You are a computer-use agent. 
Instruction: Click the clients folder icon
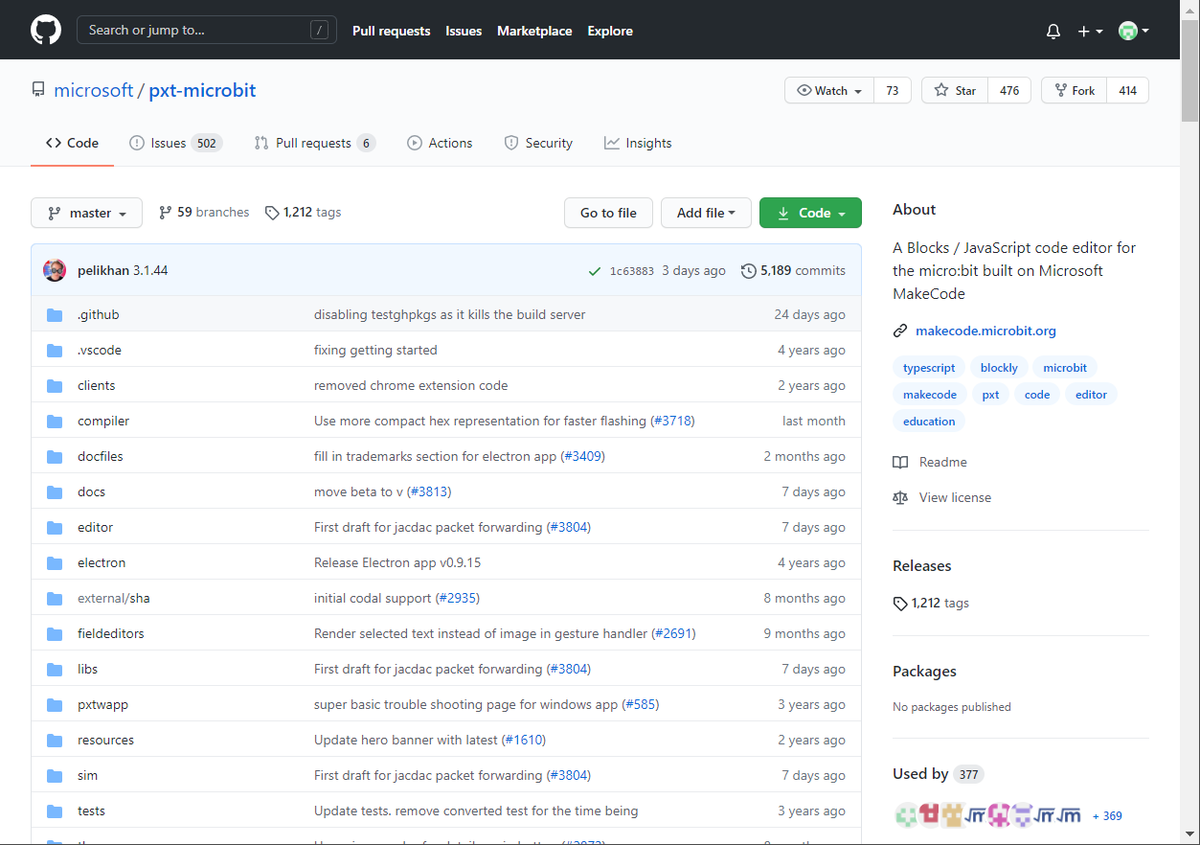(55, 386)
